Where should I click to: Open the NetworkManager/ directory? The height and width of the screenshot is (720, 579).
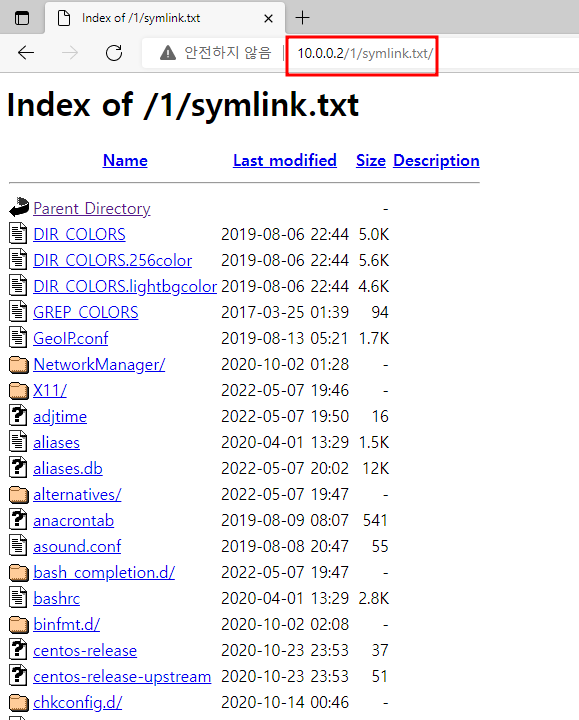click(99, 365)
